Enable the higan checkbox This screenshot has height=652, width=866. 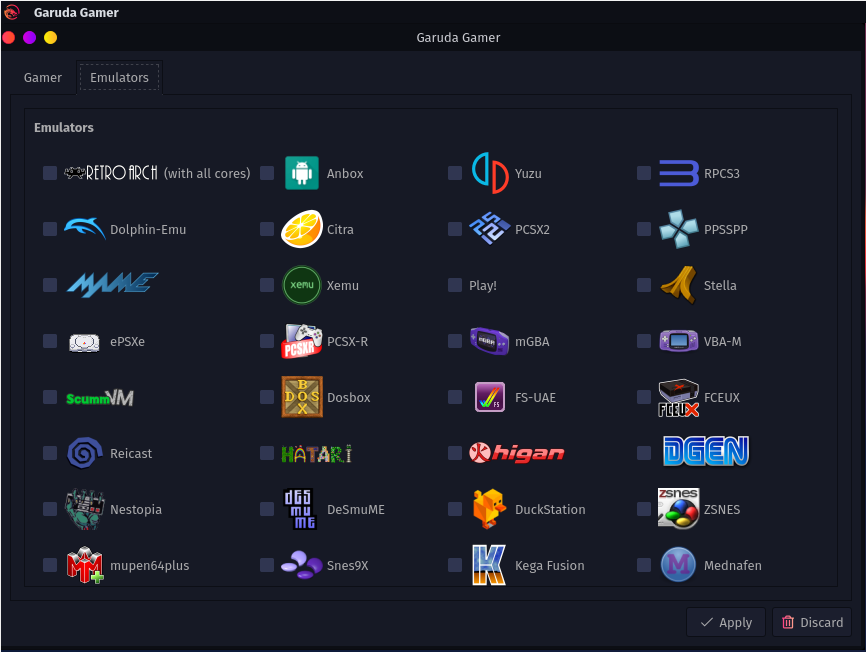(455, 453)
